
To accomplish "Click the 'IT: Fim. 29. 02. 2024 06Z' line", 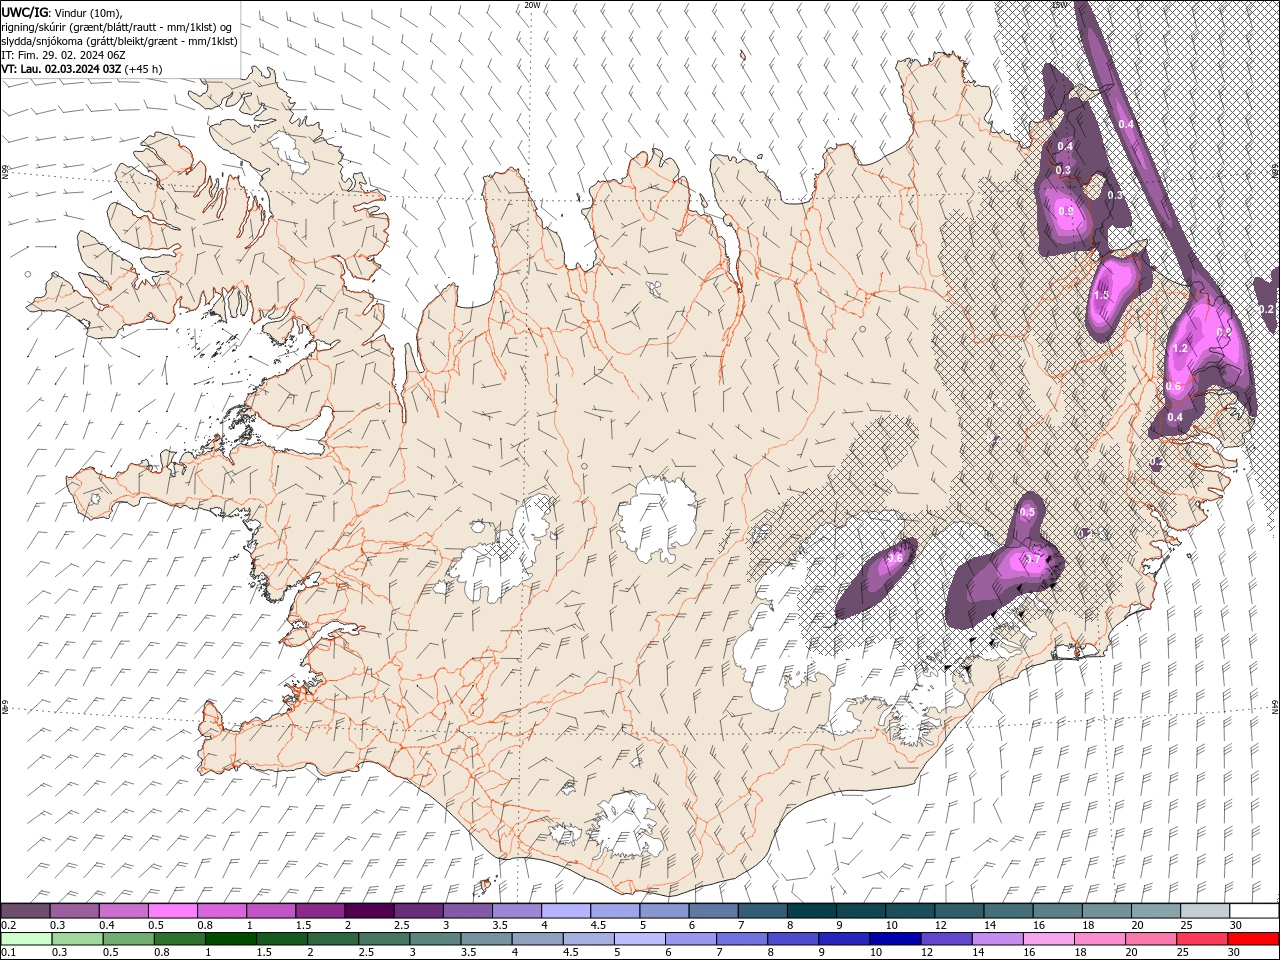I will tap(64, 55).
